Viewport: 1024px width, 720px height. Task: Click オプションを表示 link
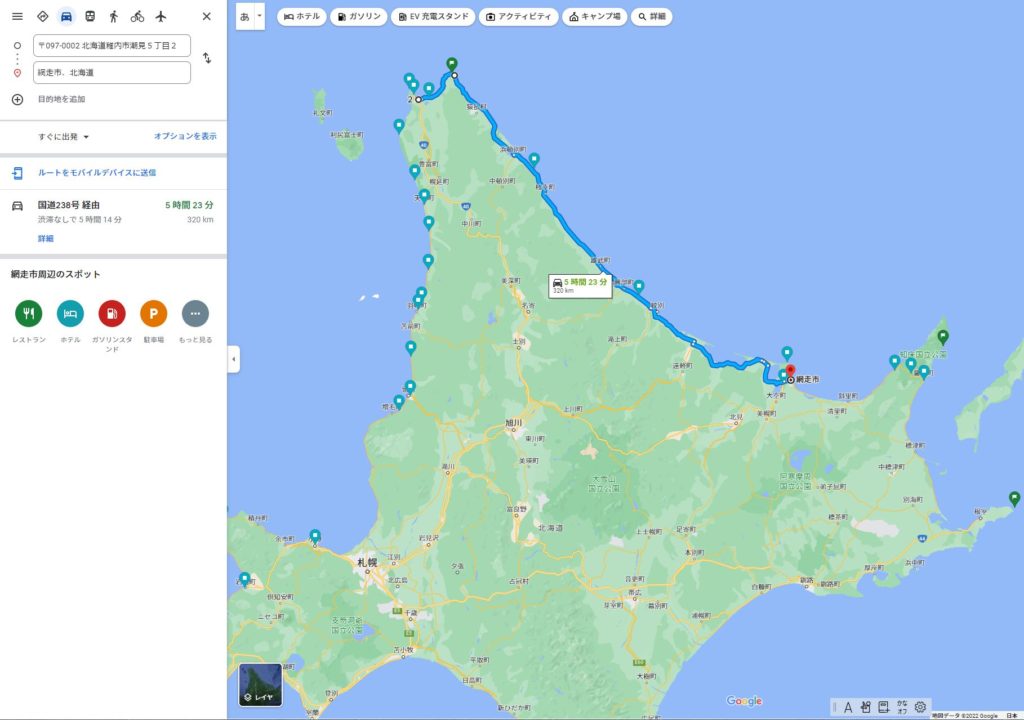pos(185,136)
